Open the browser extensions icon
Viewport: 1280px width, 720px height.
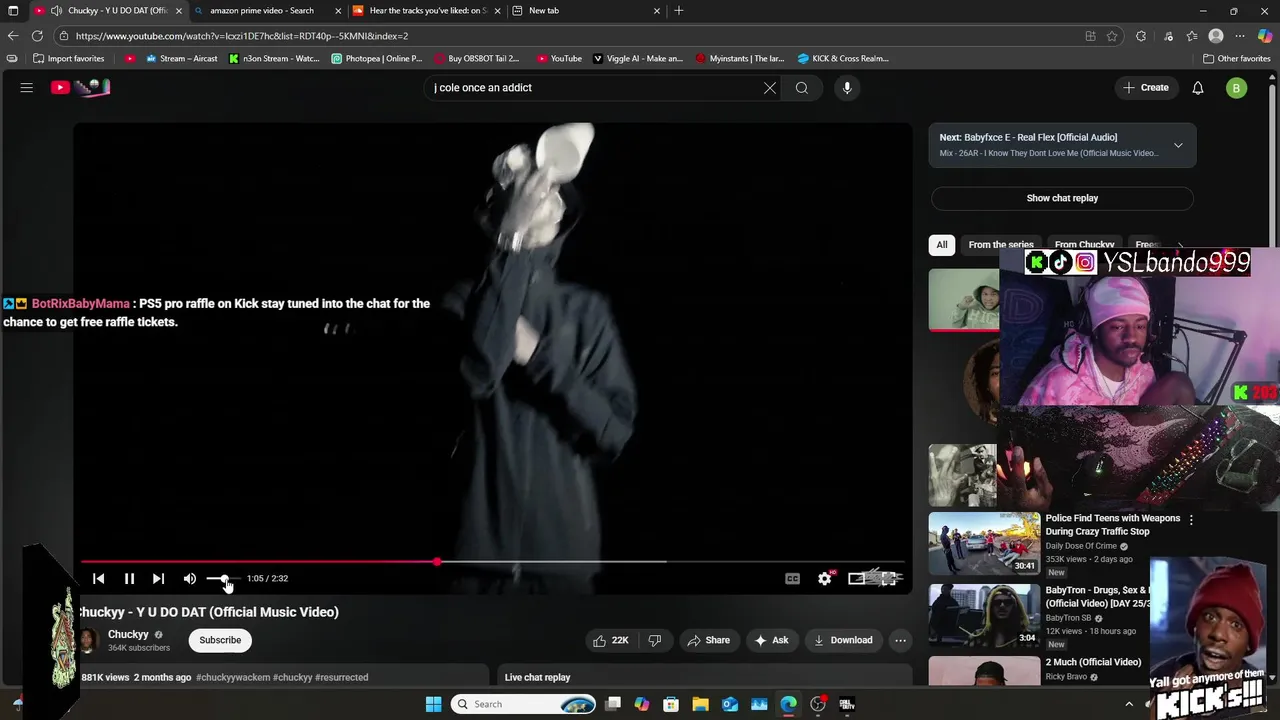point(1141,36)
